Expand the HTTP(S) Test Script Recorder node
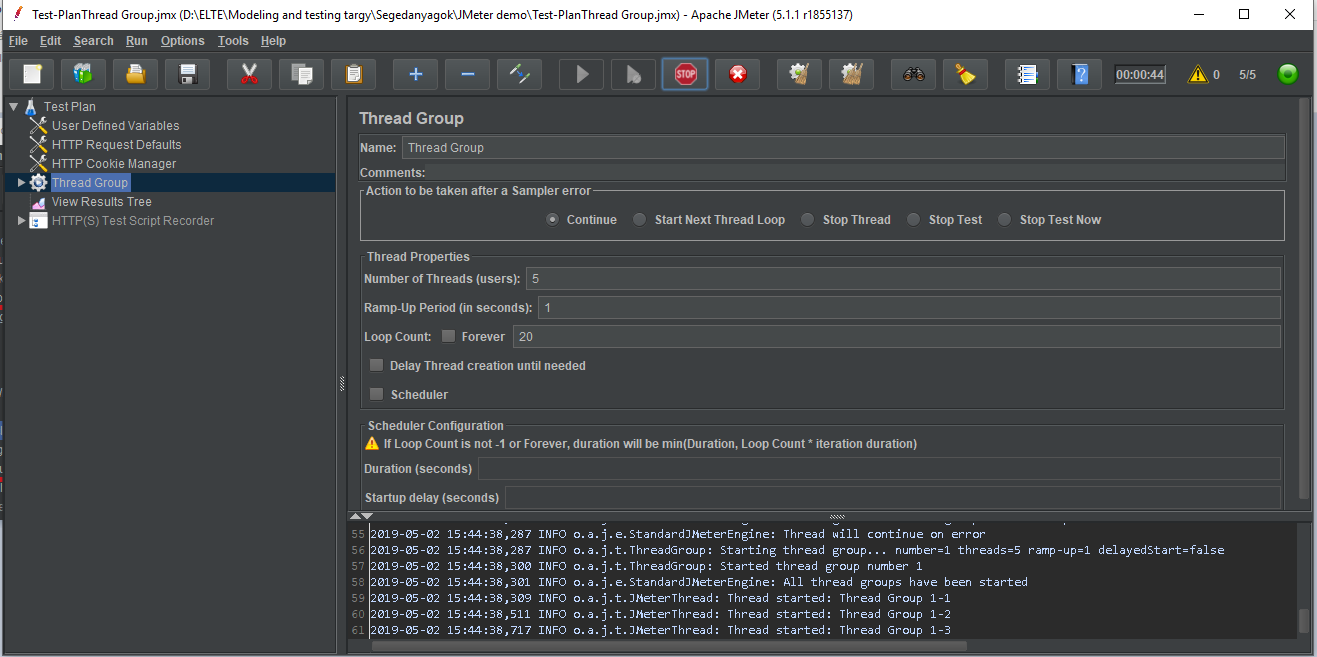The height and width of the screenshot is (657, 1317). tap(22, 221)
